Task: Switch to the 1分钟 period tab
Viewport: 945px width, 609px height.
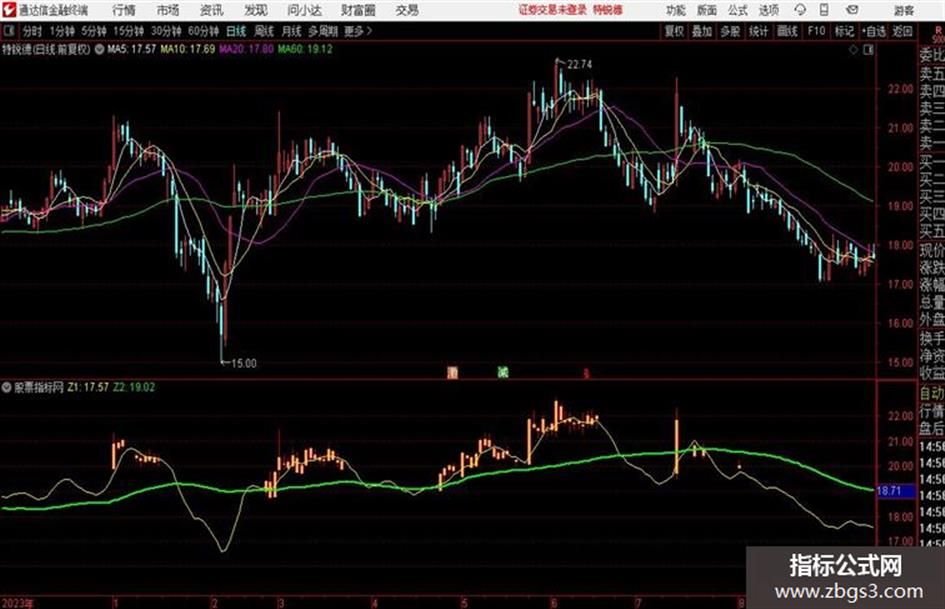Action: [x=62, y=31]
